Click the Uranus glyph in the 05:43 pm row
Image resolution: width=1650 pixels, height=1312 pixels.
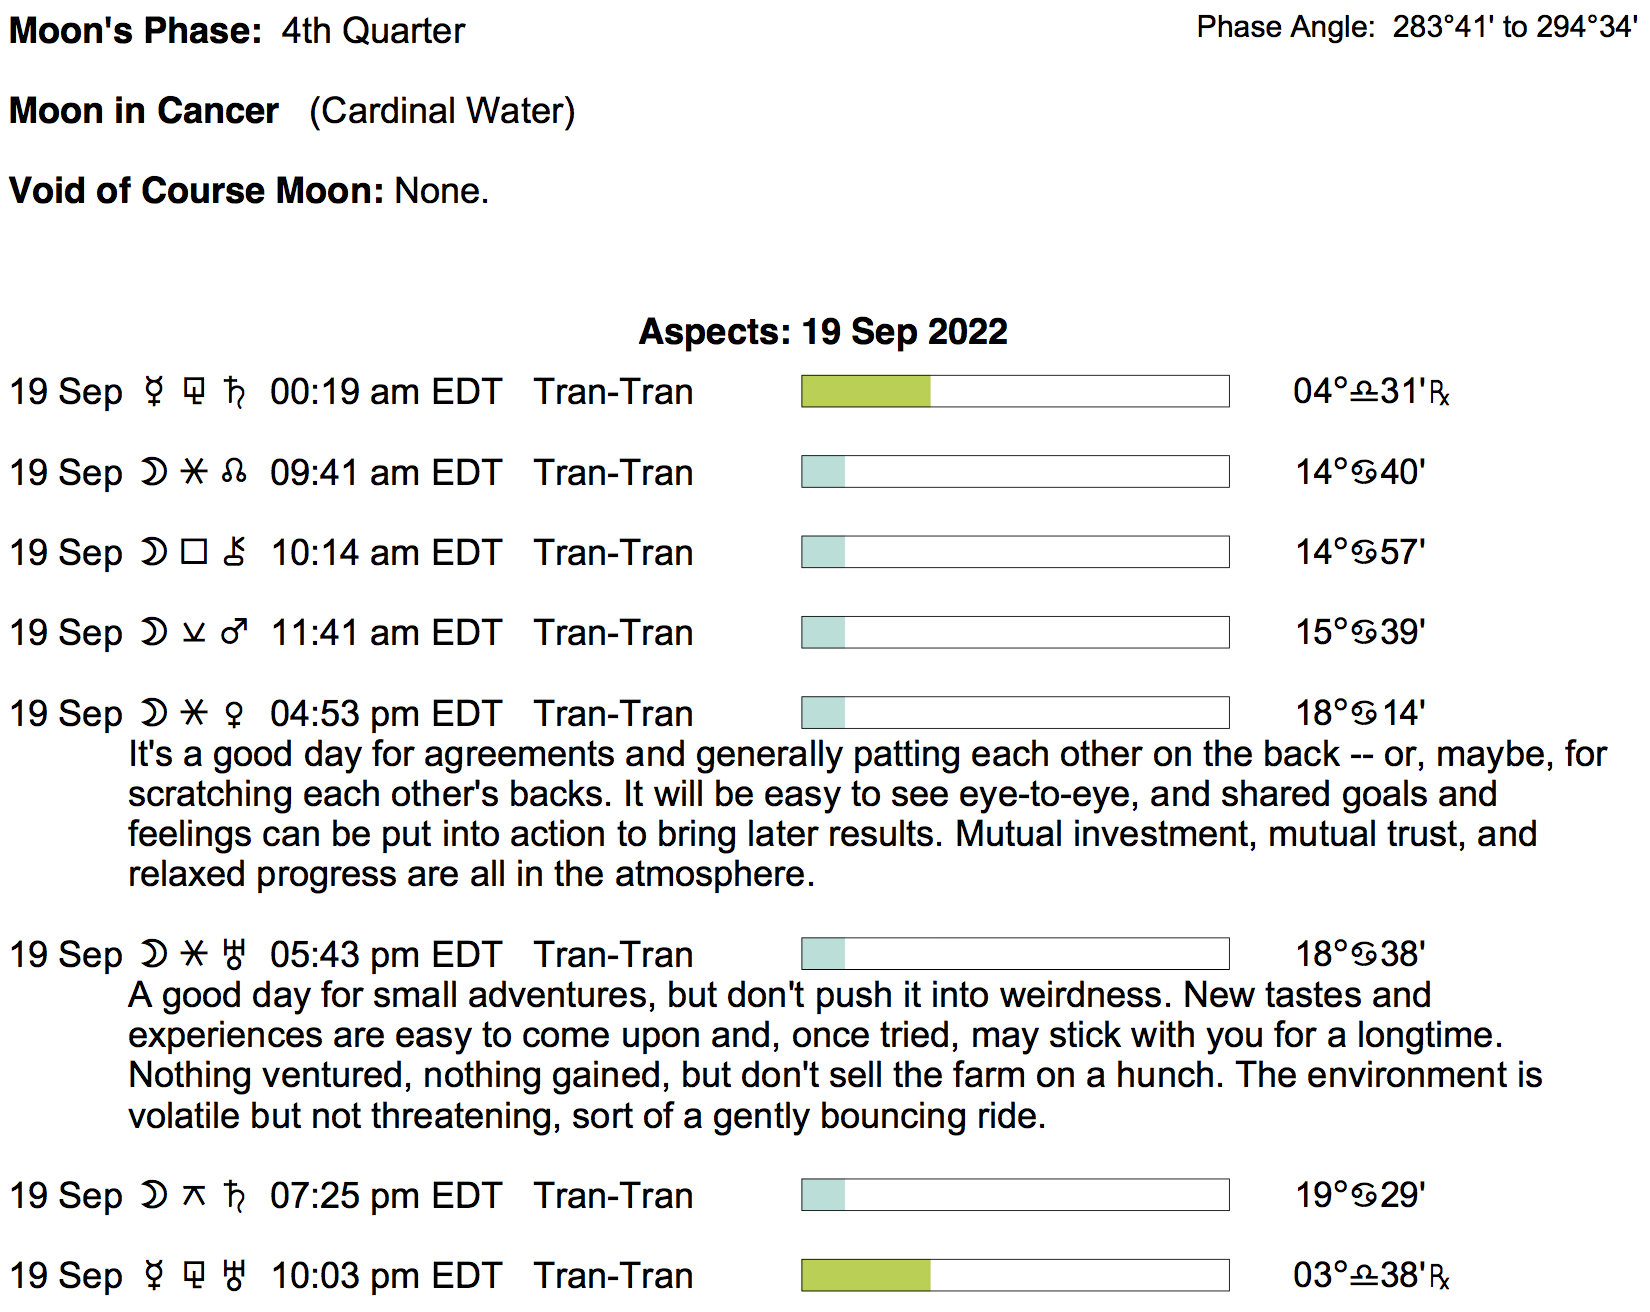pyautogui.click(x=234, y=954)
